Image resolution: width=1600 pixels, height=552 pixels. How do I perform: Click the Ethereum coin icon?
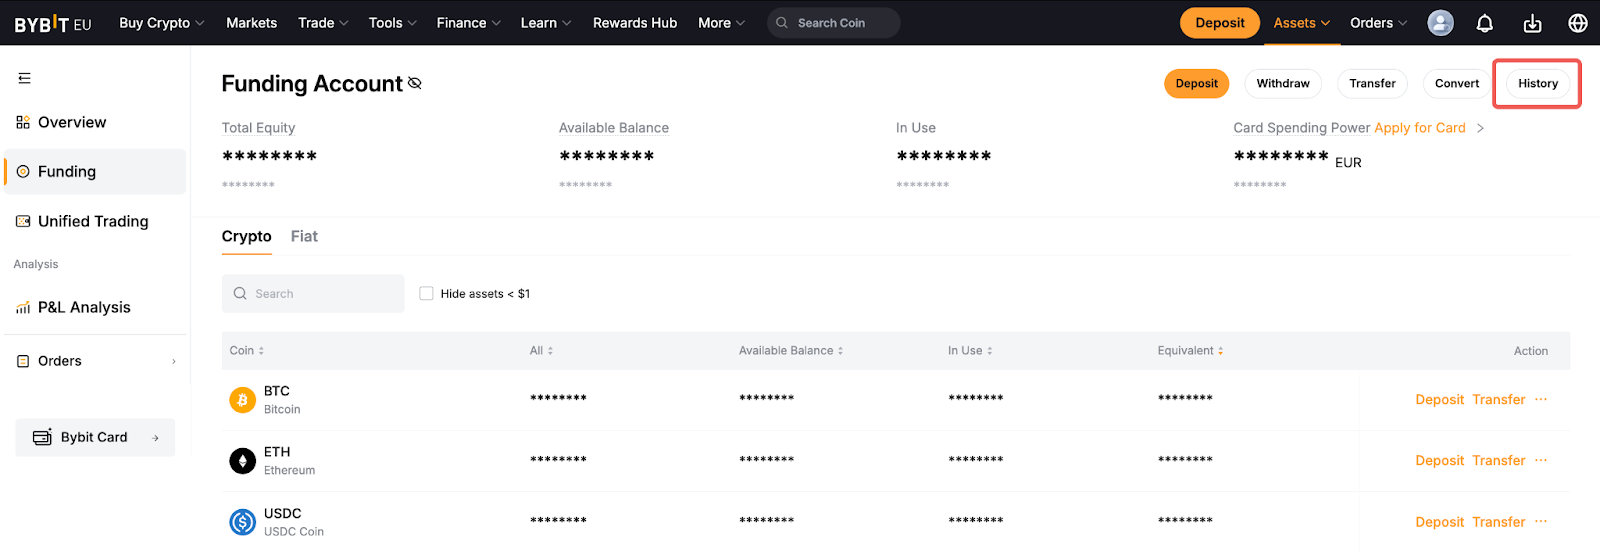coord(243,461)
